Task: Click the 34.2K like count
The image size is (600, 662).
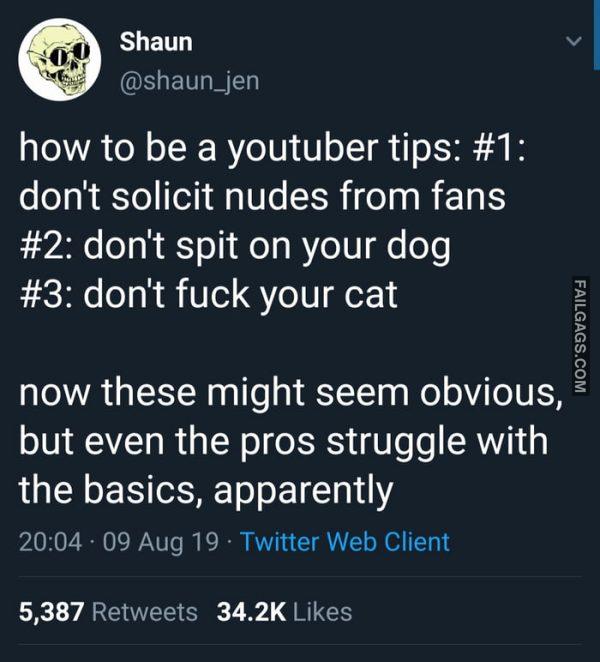Action: [x=251, y=612]
